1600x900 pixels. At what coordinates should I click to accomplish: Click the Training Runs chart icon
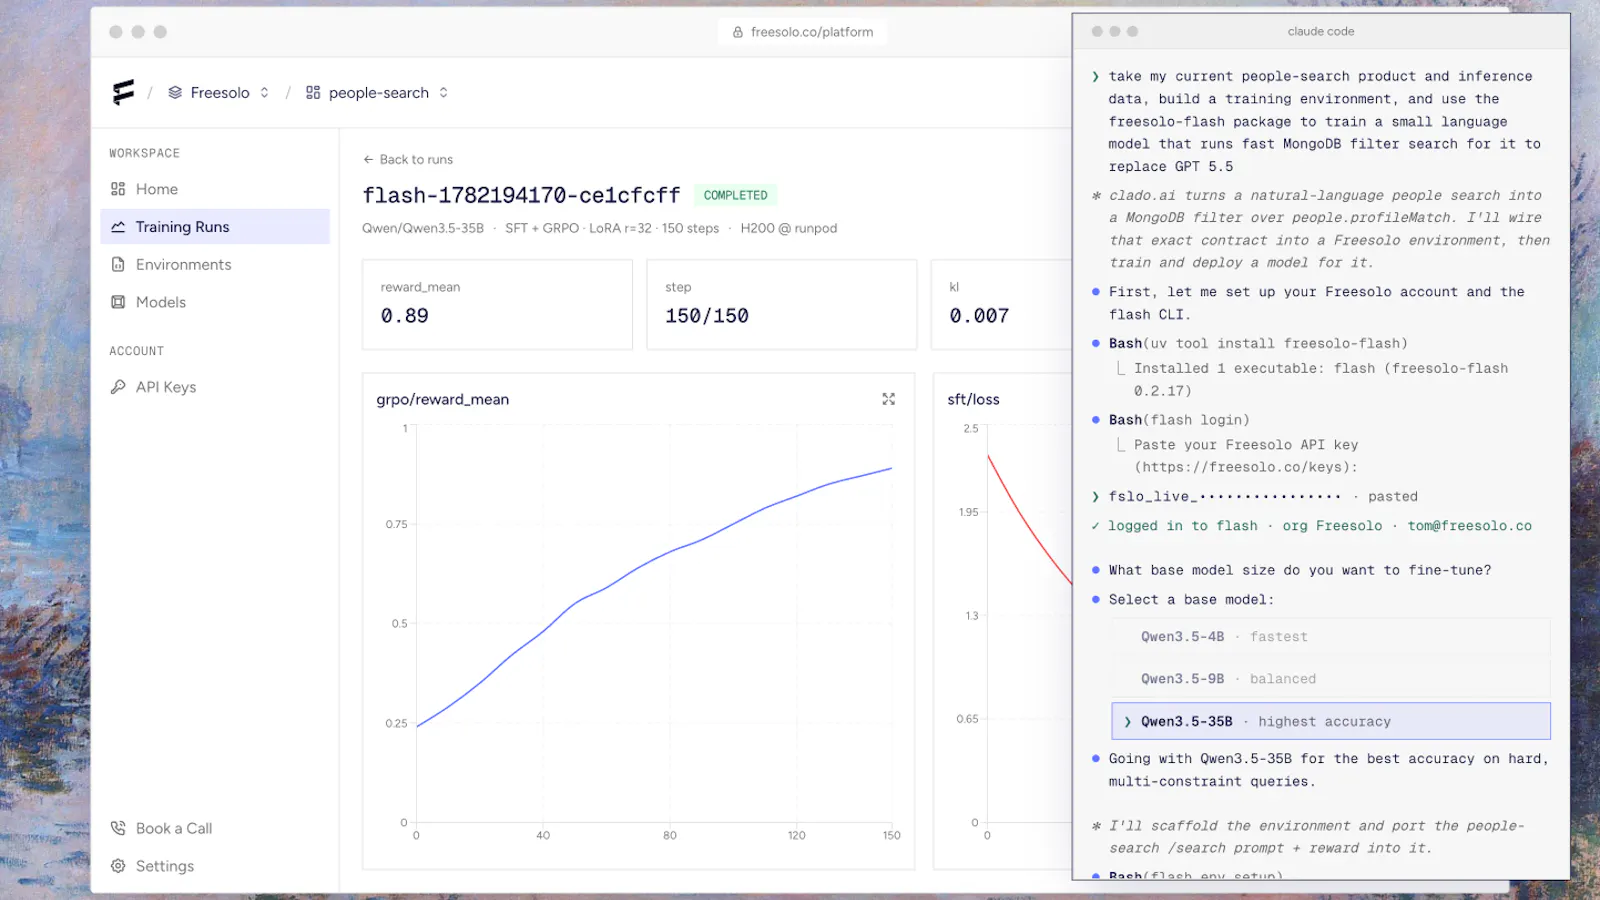[118, 227]
